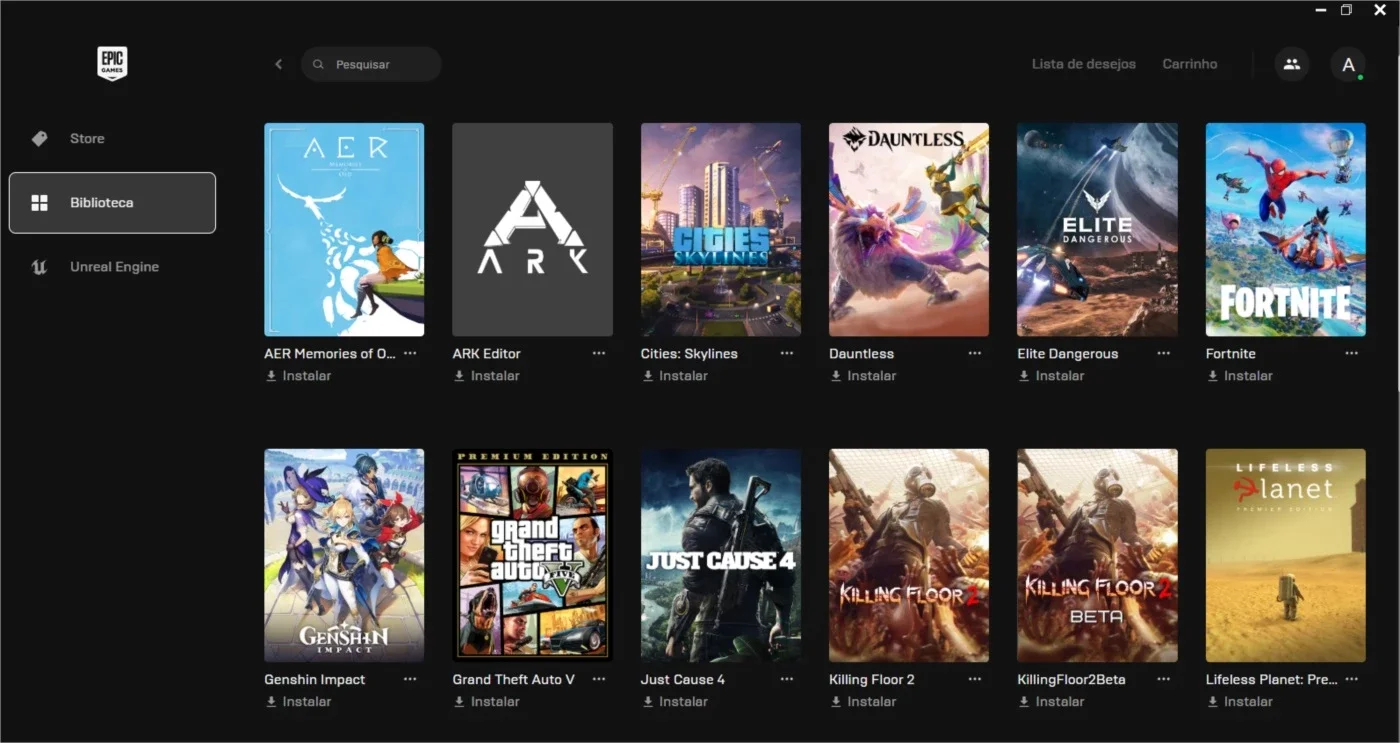Restore the launcher window size
Image resolution: width=1400 pixels, height=743 pixels.
pos(1347,10)
